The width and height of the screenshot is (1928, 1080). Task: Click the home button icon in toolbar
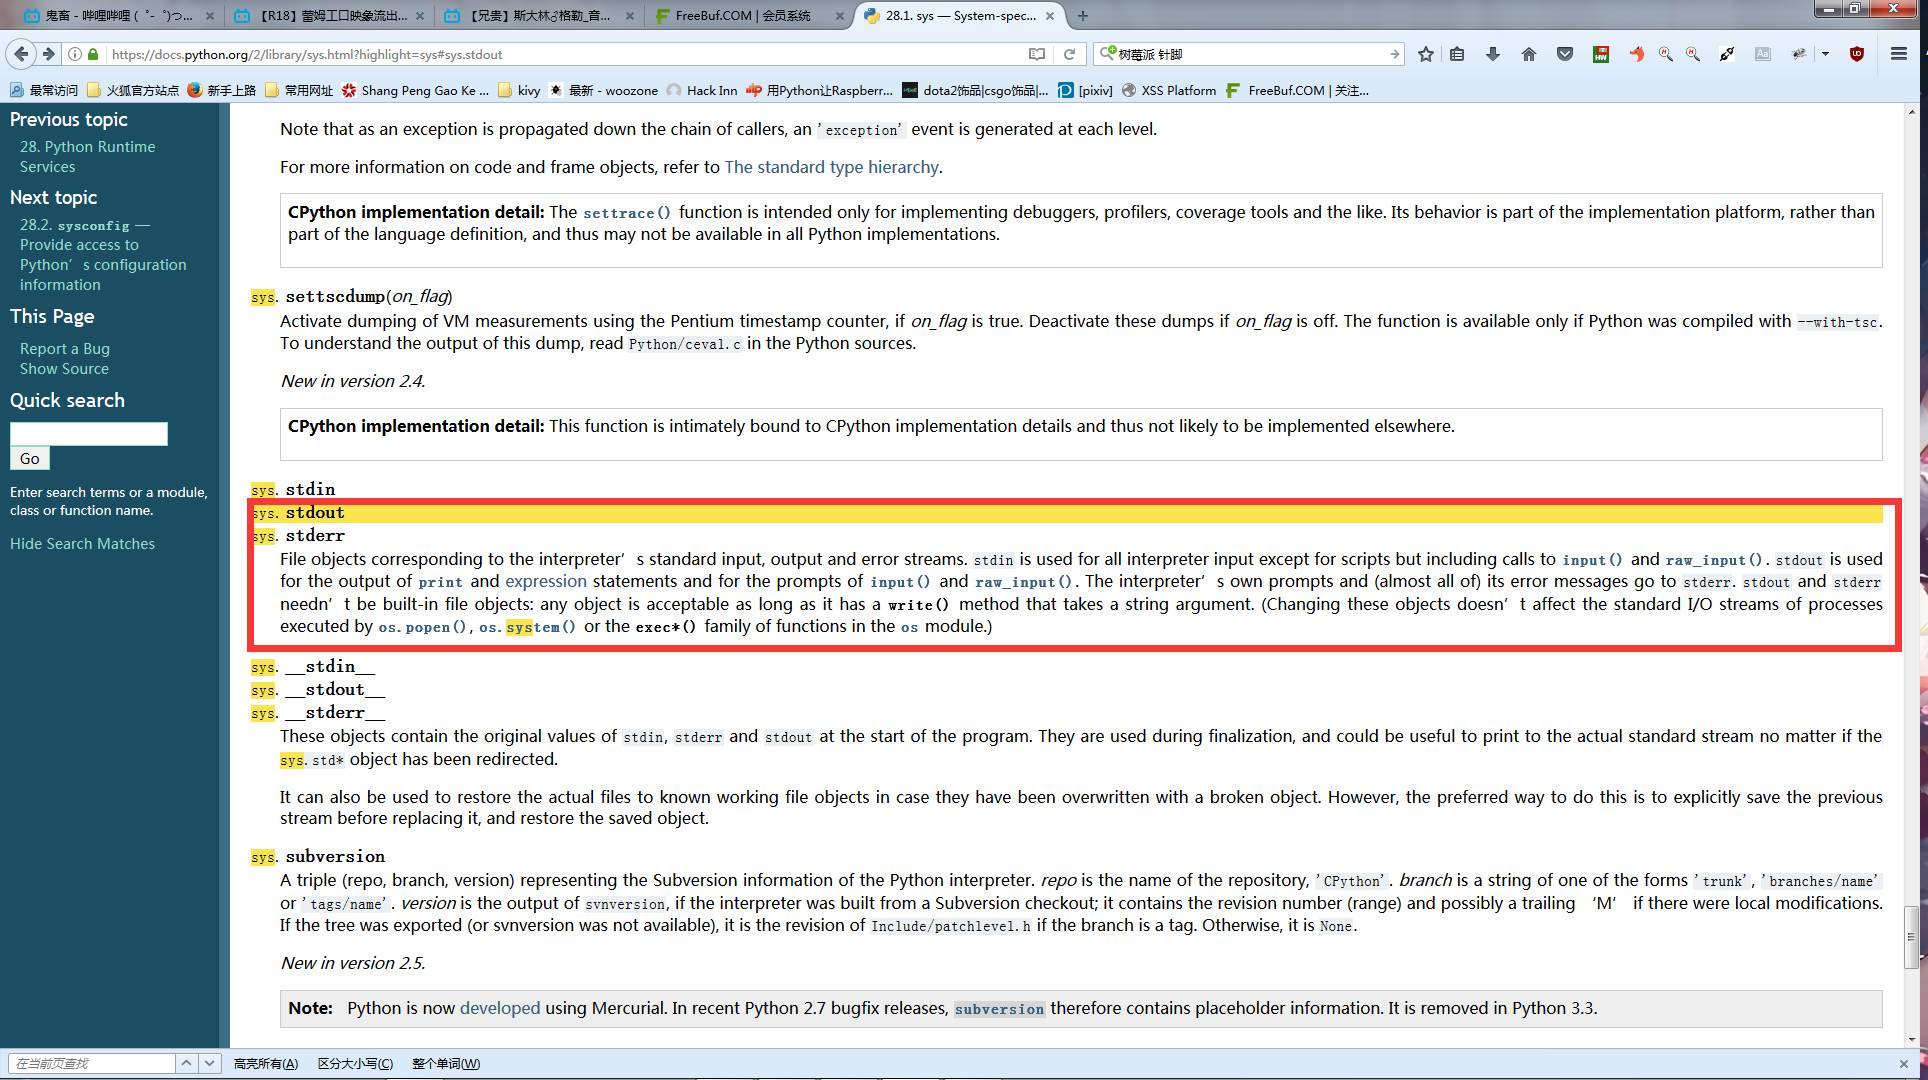1528,56
